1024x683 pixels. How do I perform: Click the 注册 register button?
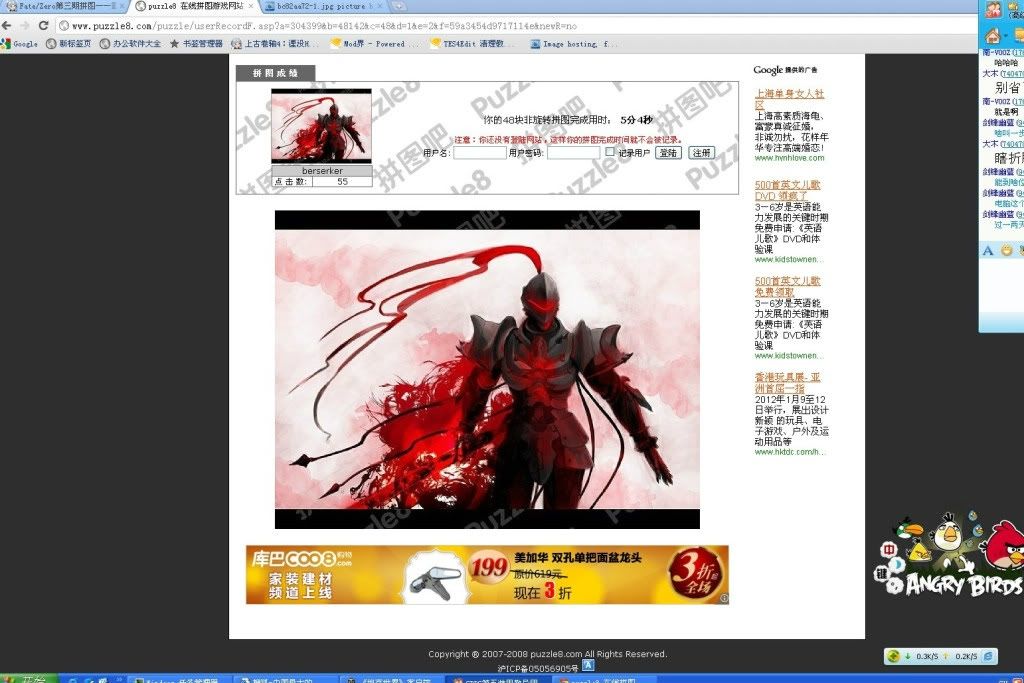(x=701, y=153)
